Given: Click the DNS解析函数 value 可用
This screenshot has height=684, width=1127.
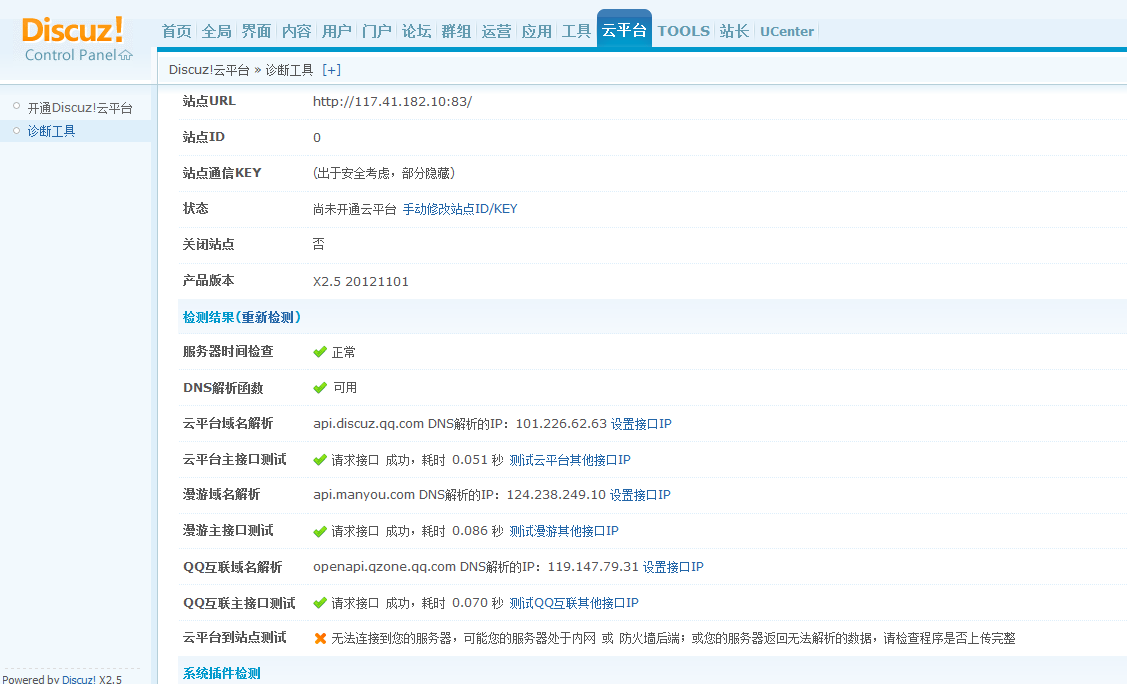Looking at the screenshot, I should (x=345, y=388).
